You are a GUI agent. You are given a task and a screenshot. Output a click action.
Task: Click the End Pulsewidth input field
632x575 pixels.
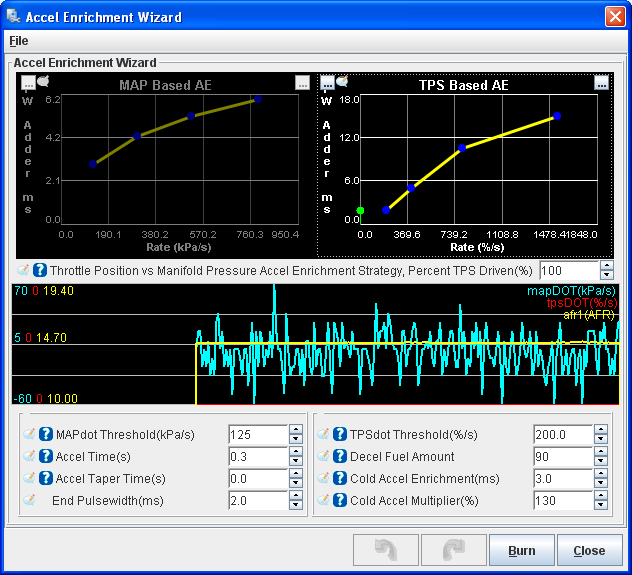[x=257, y=500]
